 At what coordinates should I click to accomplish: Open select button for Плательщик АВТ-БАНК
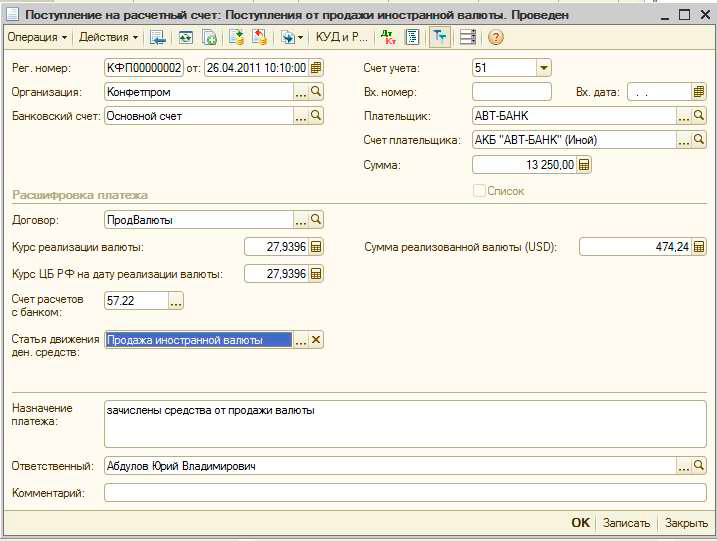click(x=684, y=116)
